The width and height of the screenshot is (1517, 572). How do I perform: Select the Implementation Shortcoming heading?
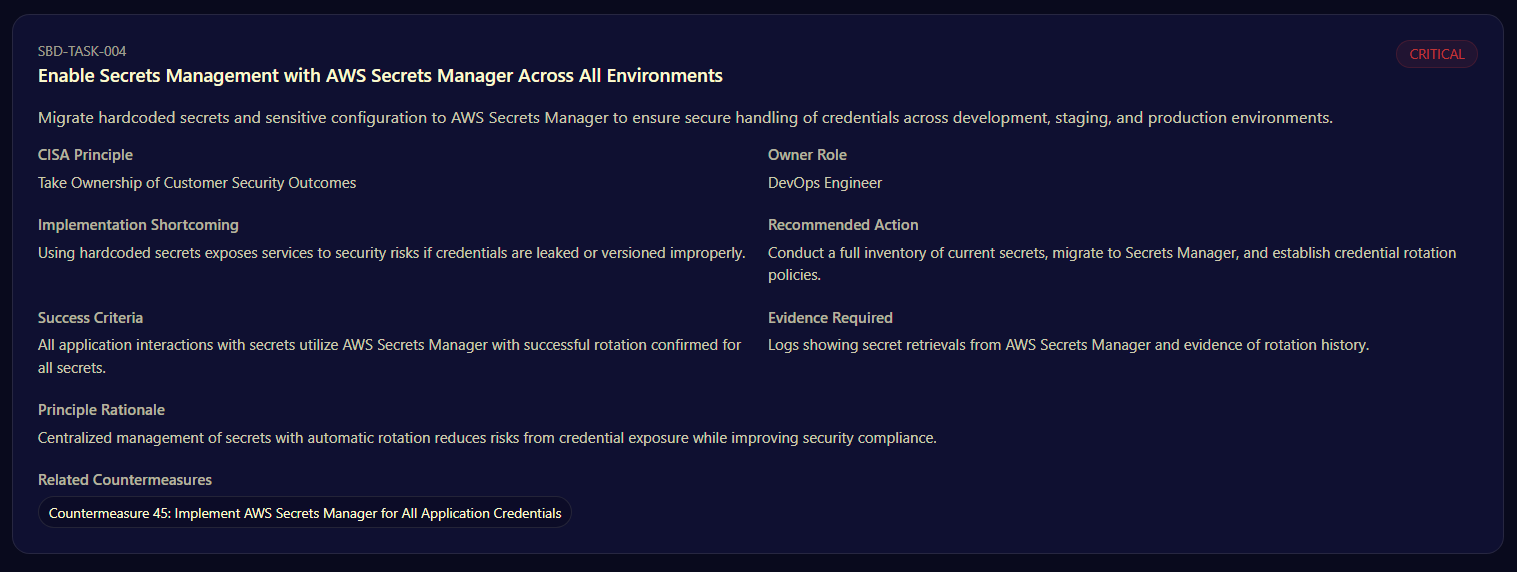tap(138, 225)
